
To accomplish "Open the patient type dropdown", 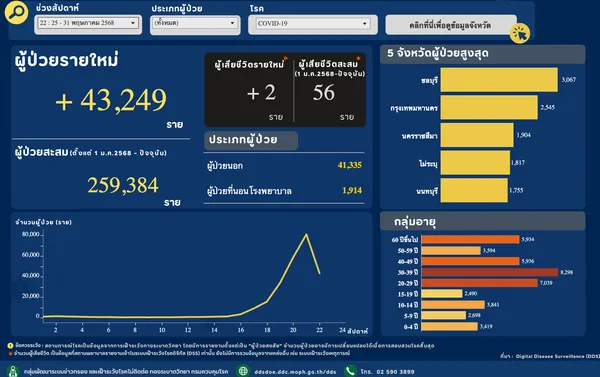I will click(195, 23).
